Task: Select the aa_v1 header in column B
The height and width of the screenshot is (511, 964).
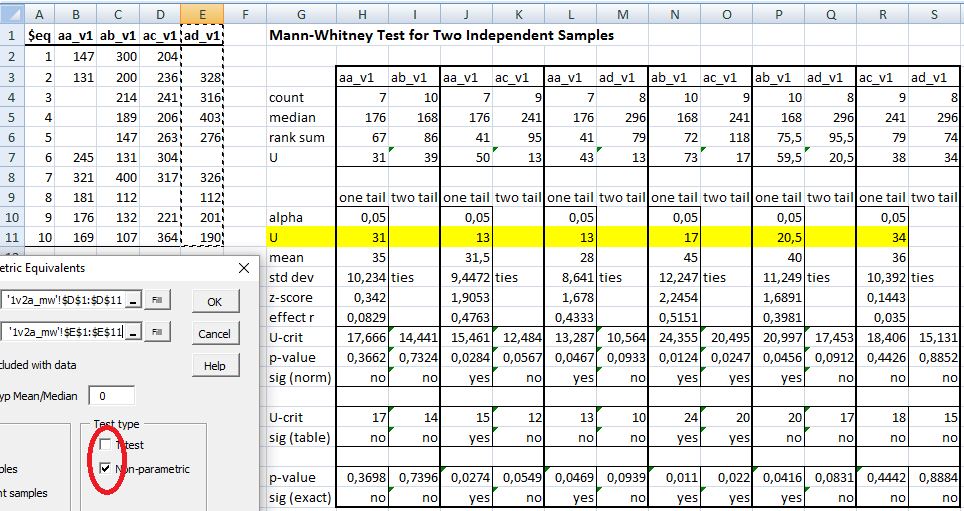Action: 76,35
